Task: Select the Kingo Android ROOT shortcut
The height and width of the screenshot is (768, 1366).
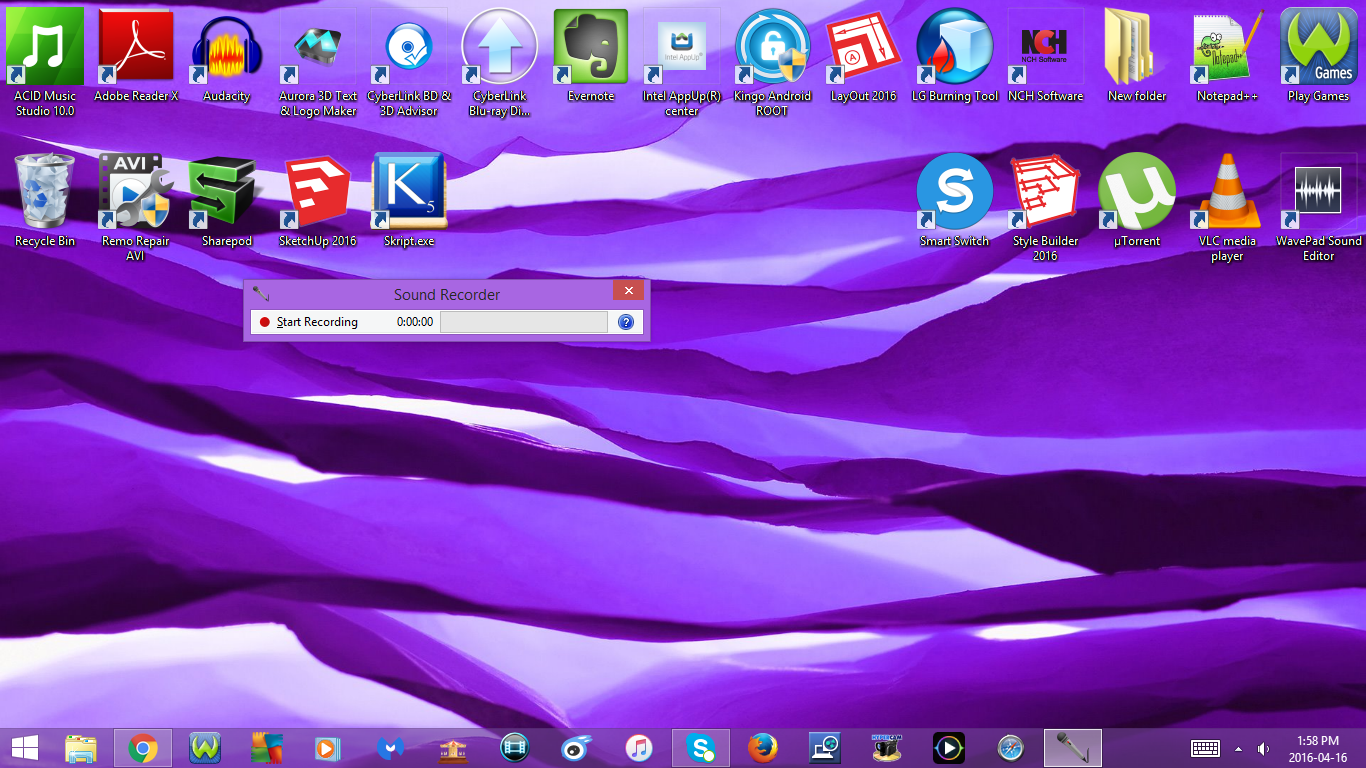Action: 773,62
